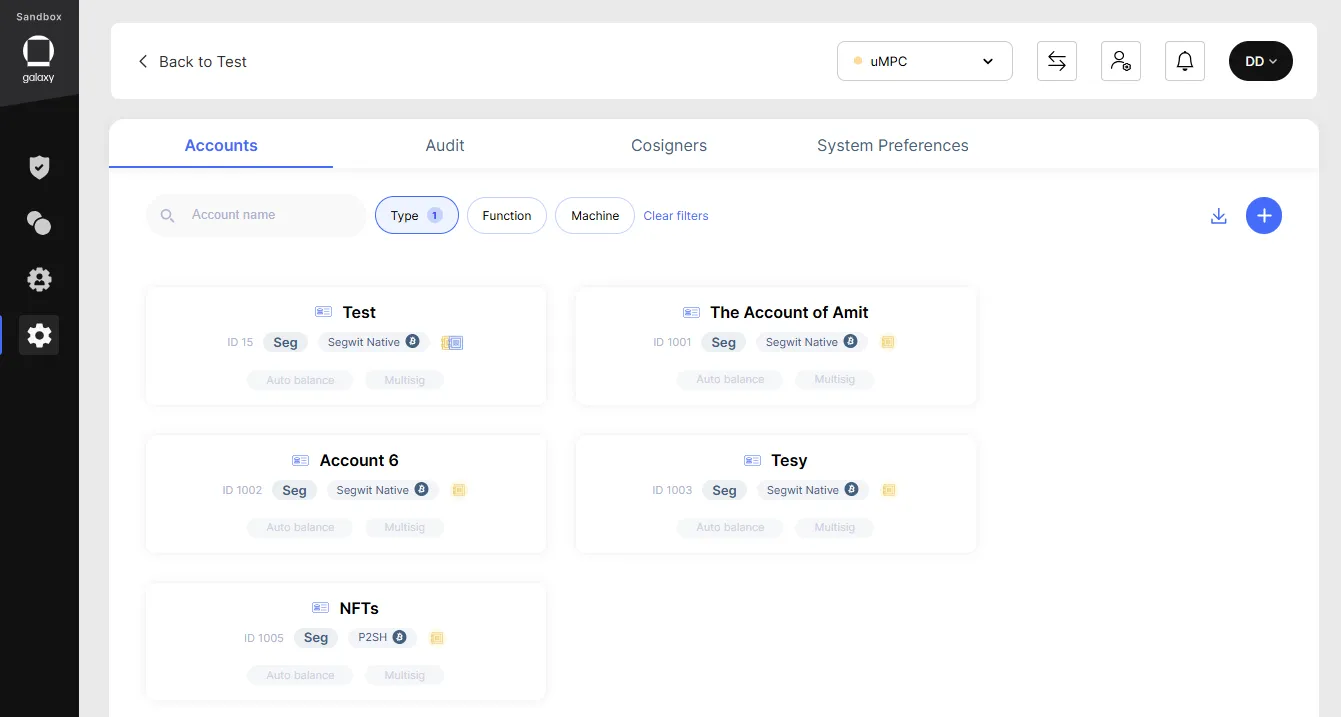Click Auto balance tag on Account of Amit card
The width and height of the screenshot is (1341, 717).
[x=730, y=380]
